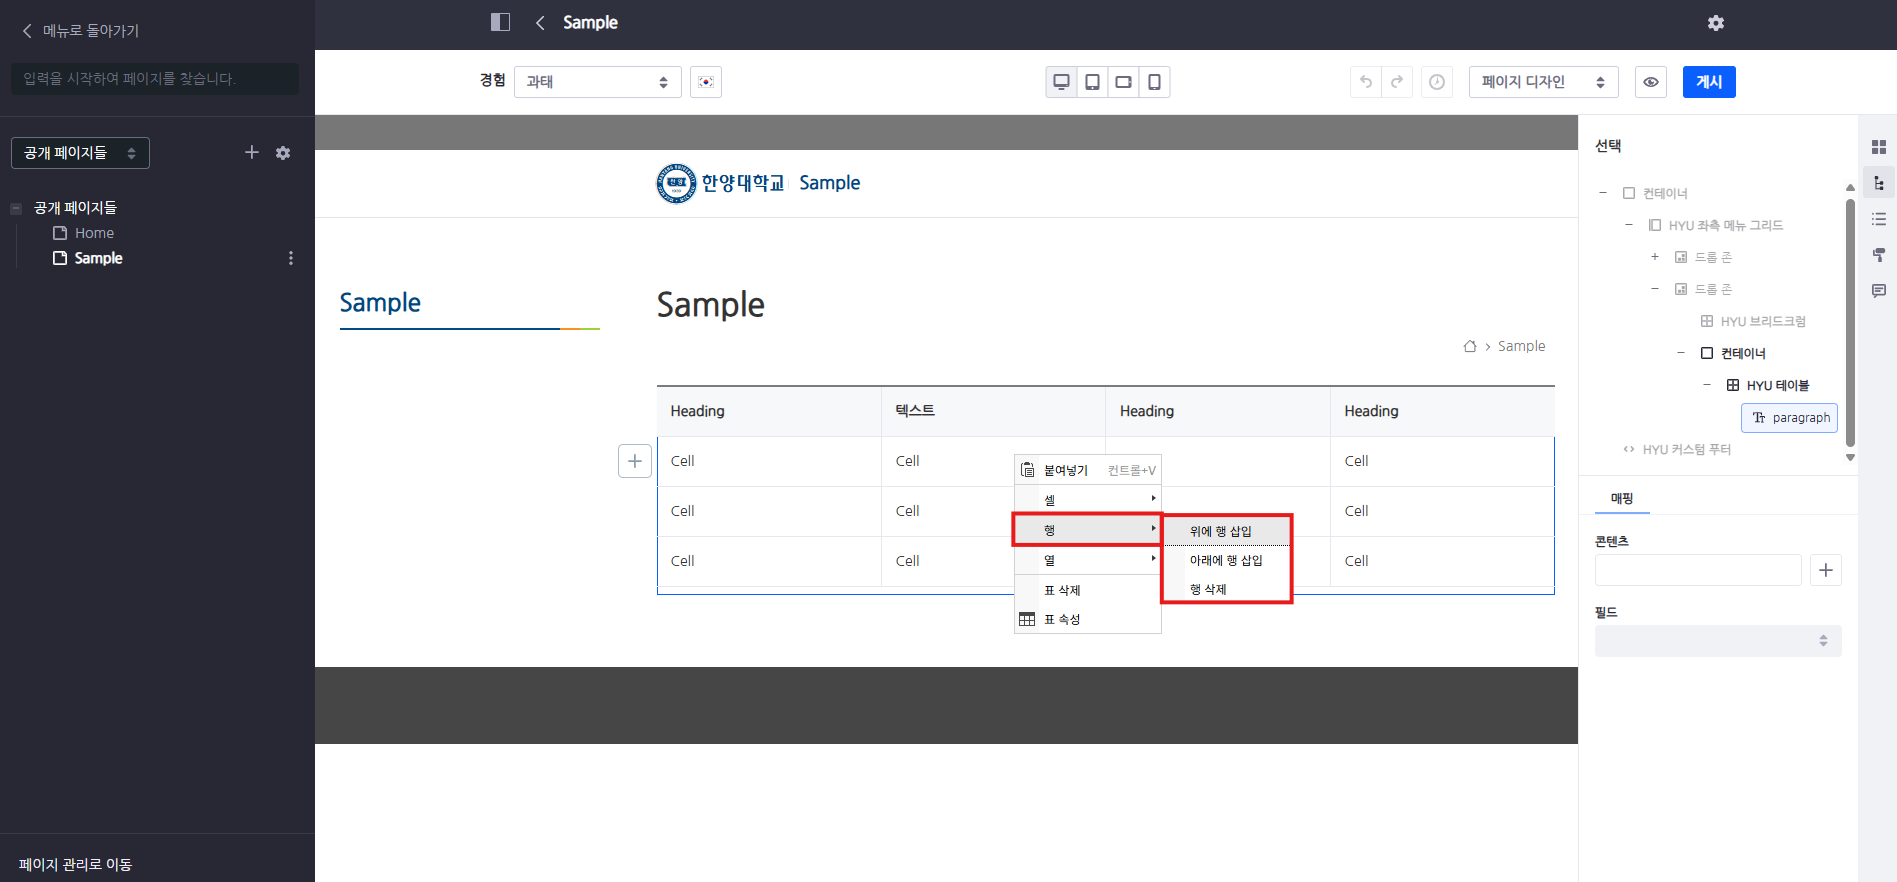Select the Korean flag language icon
This screenshot has width=1897, height=882.
pyautogui.click(x=705, y=82)
